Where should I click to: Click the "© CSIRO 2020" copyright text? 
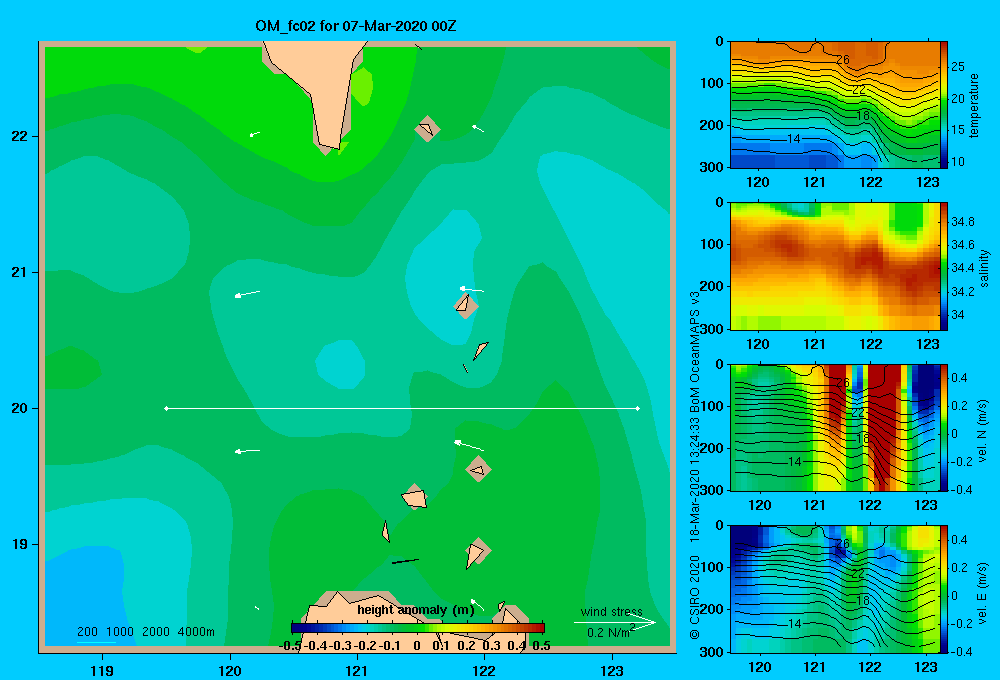pos(695,597)
